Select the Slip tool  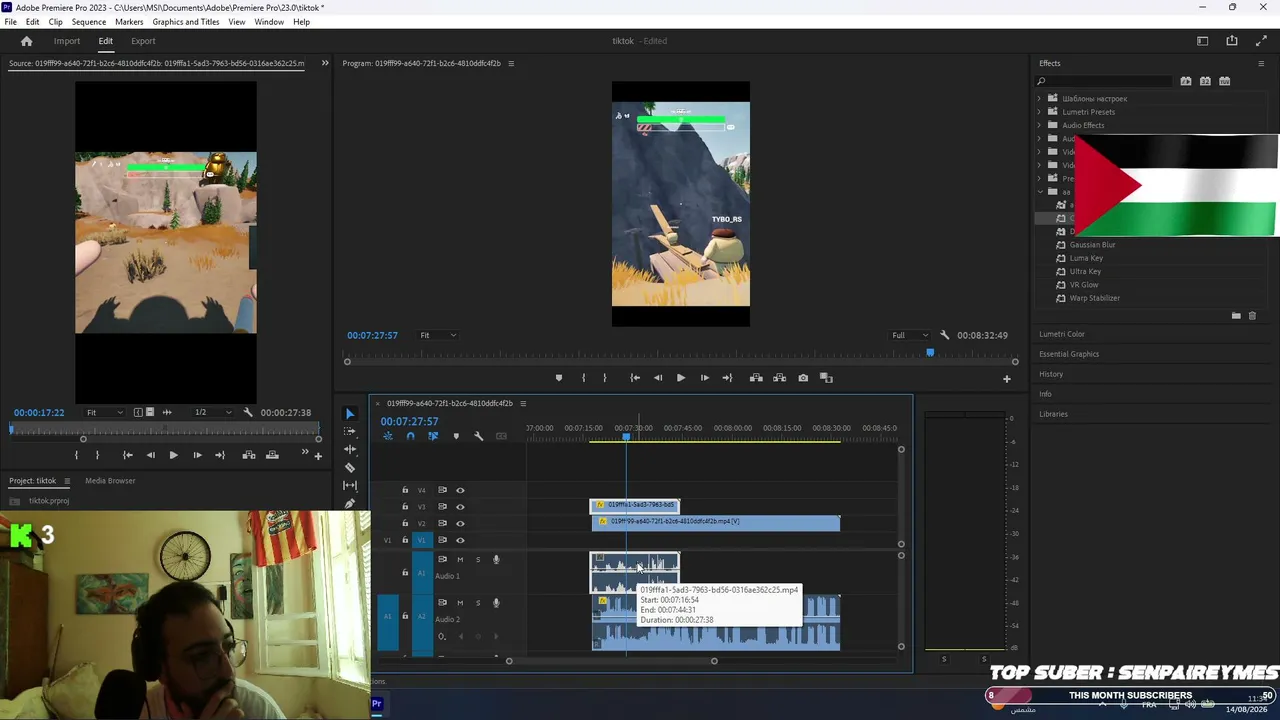coord(350,486)
